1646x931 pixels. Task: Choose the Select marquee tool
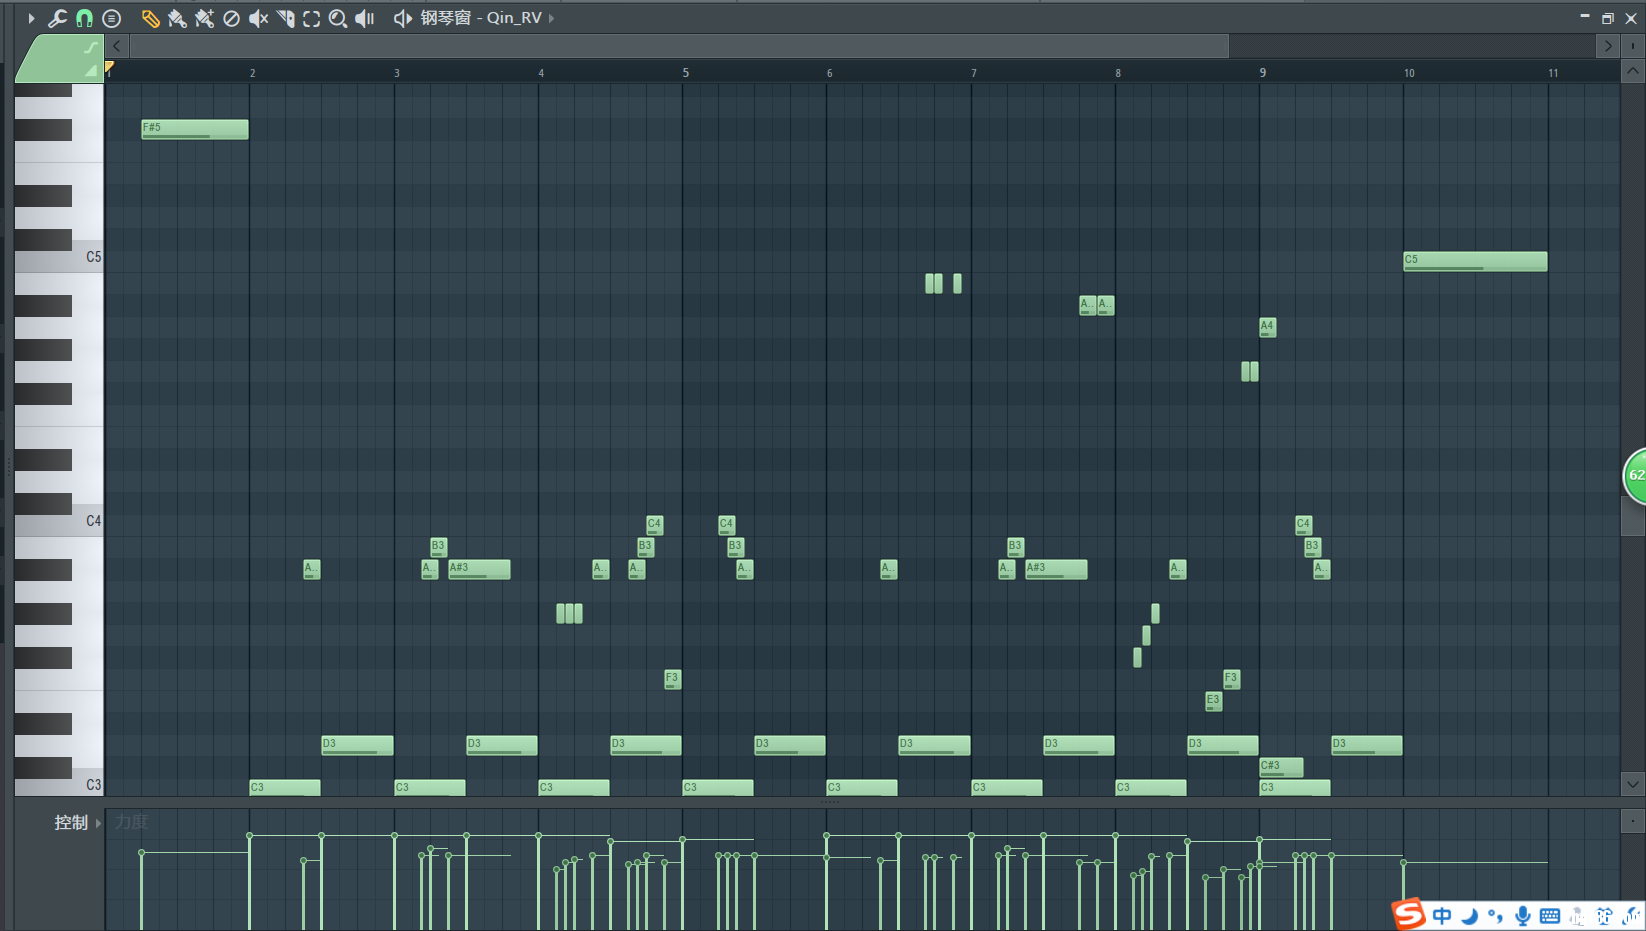pos(312,18)
